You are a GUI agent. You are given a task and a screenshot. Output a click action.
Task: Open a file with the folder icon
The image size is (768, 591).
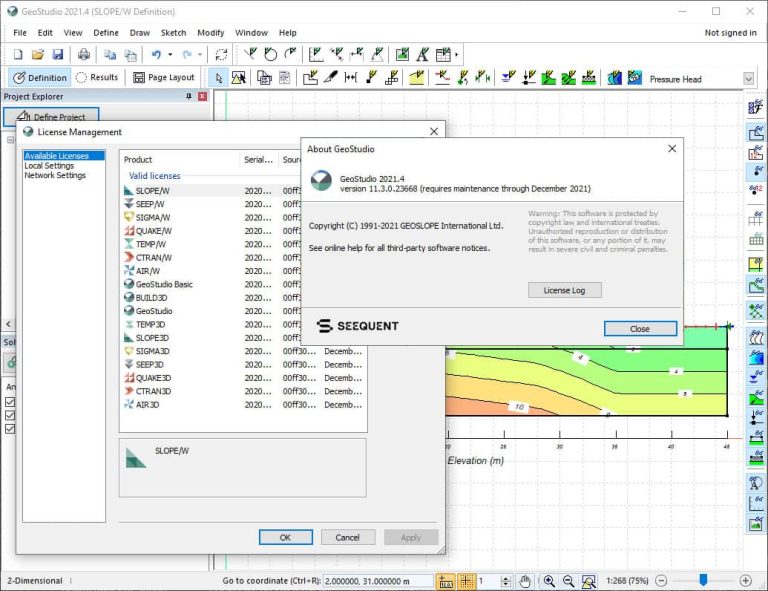click(38, 54)
